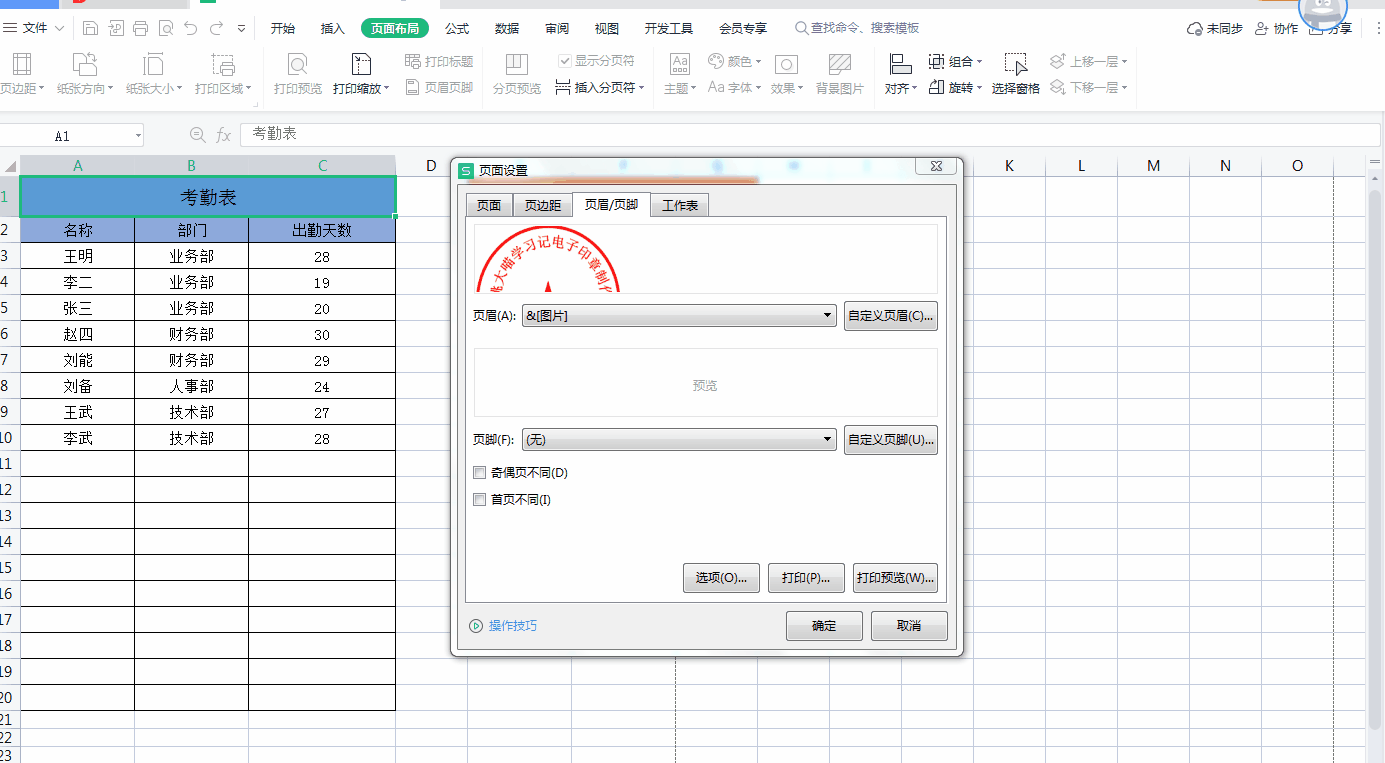
Task: Expand the quick access toolbar customize arrow
Action: point(242,29)
